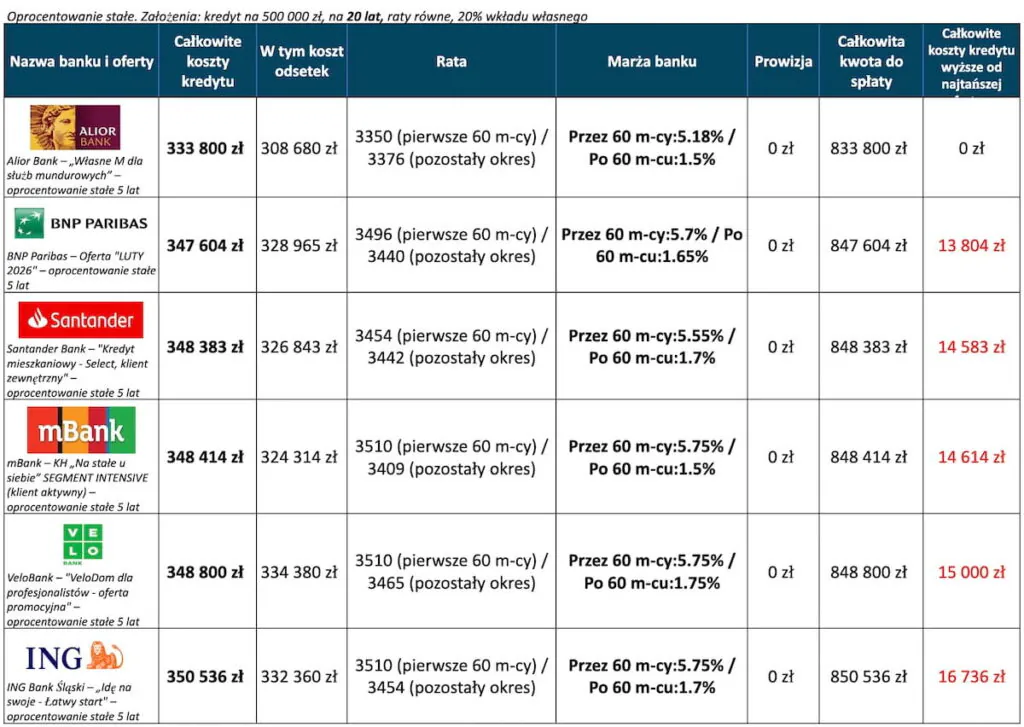Screen dimensions: 1024x727
Task: Click the green VeloBank logo
Action: pyautogui.click(x=81, y=546)
